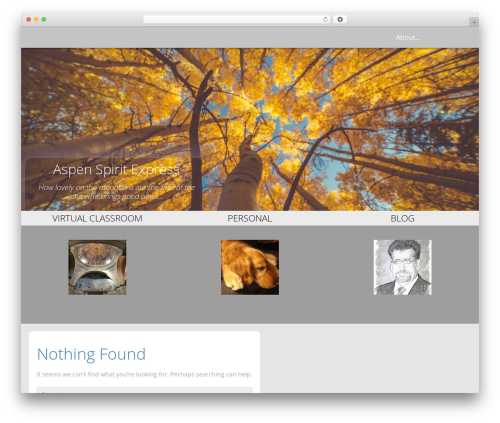The image size is (500, 423).
Task: Open the VIRTUAL CLASSROOM section
Action: [x=97, y=219]
